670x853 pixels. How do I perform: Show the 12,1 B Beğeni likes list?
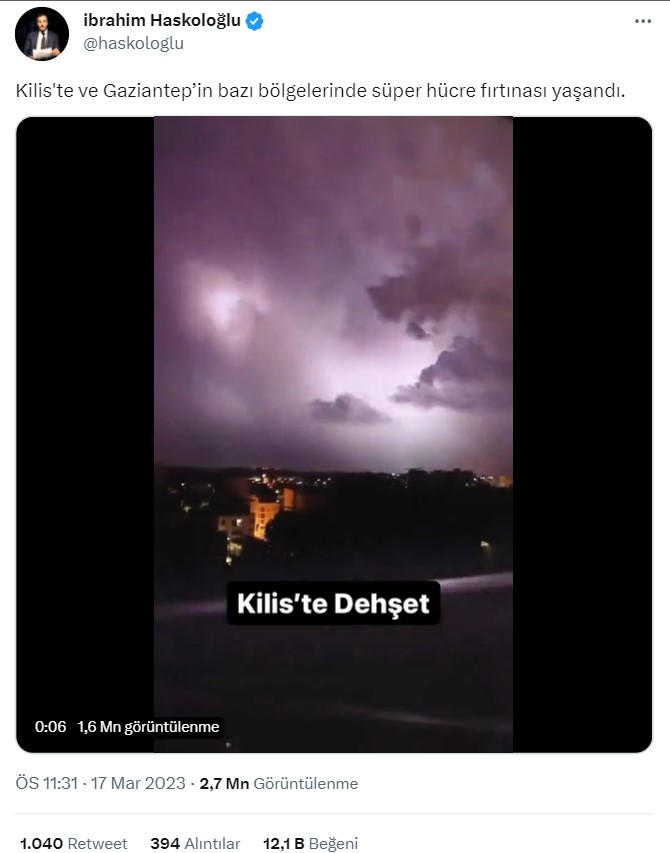coord(311,843)
